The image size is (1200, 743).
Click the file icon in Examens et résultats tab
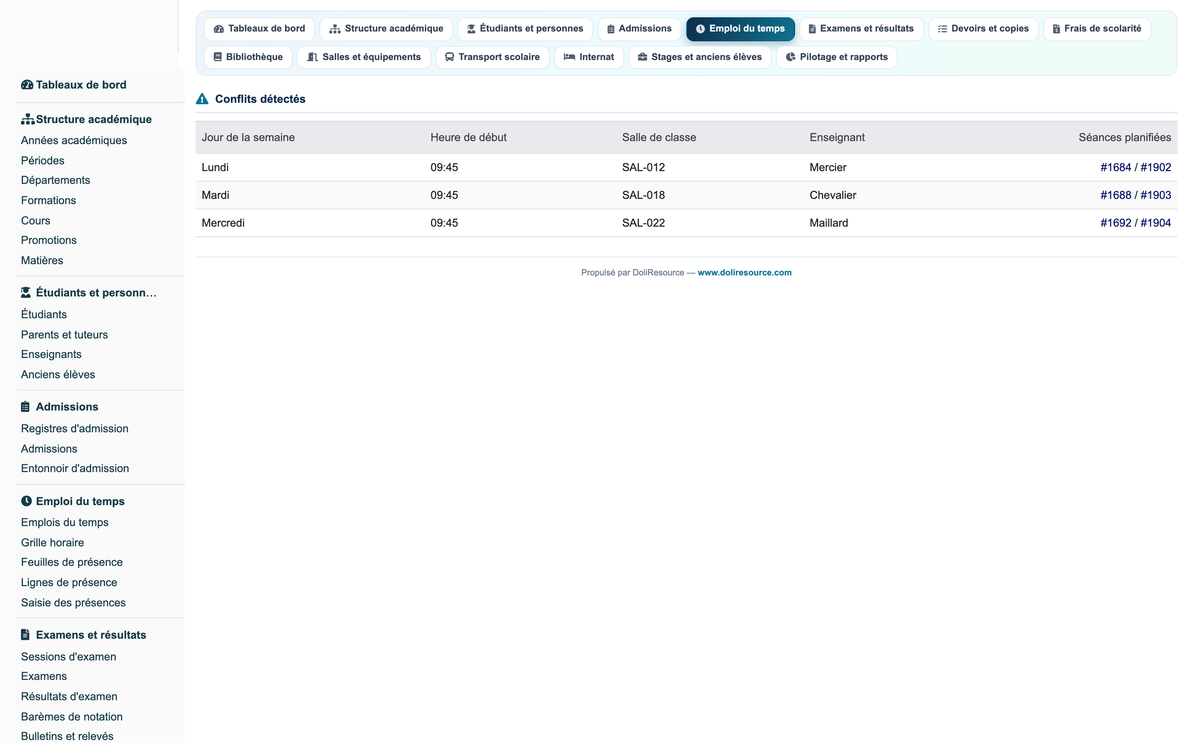pos(812,29)
